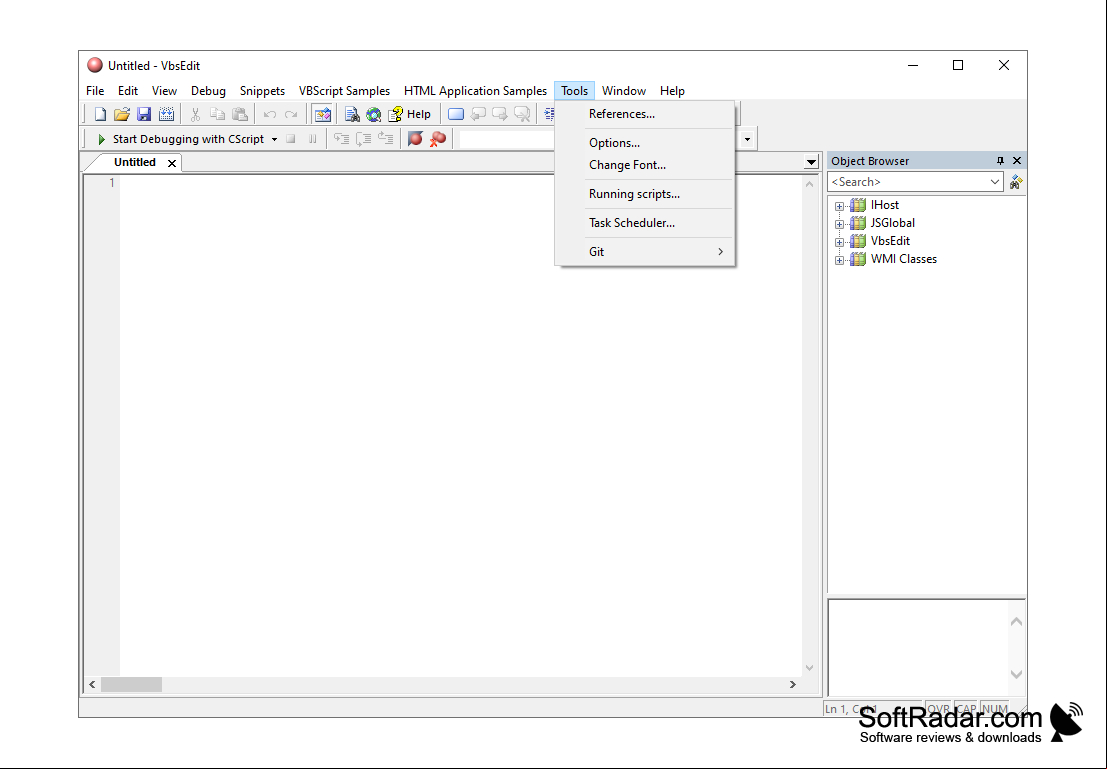Click the Redo arrow icon
Image resolution: width=1107 pixels, height=769 pixels.
291,114
